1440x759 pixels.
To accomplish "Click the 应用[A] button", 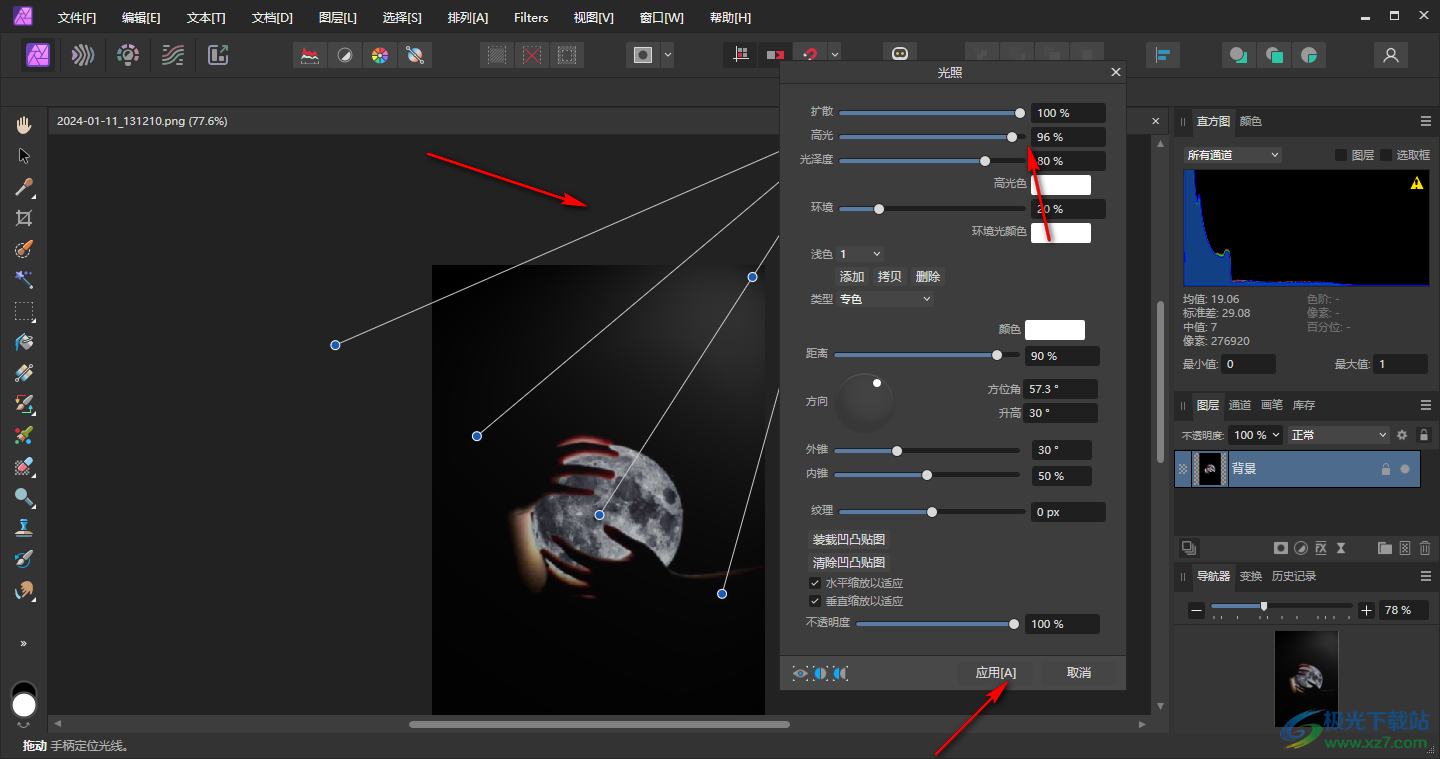I will click(x=995, y=673).
